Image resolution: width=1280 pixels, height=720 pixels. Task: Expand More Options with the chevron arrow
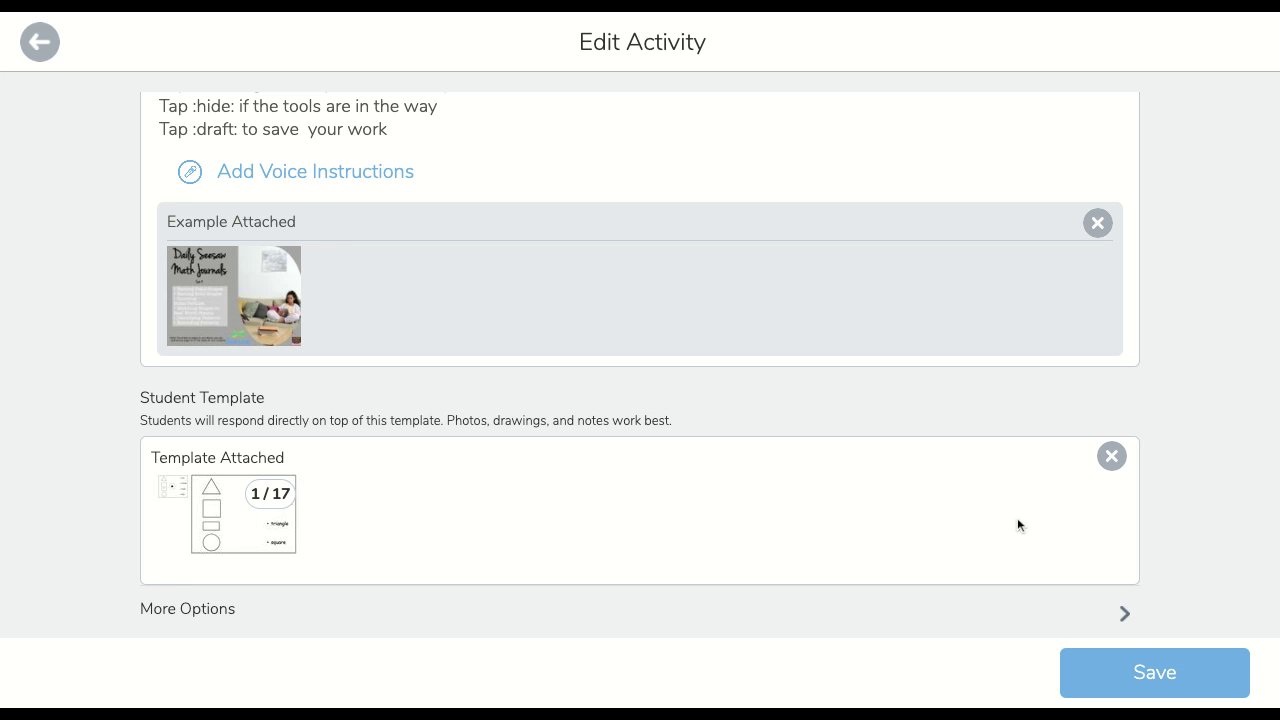[1125, 614]
